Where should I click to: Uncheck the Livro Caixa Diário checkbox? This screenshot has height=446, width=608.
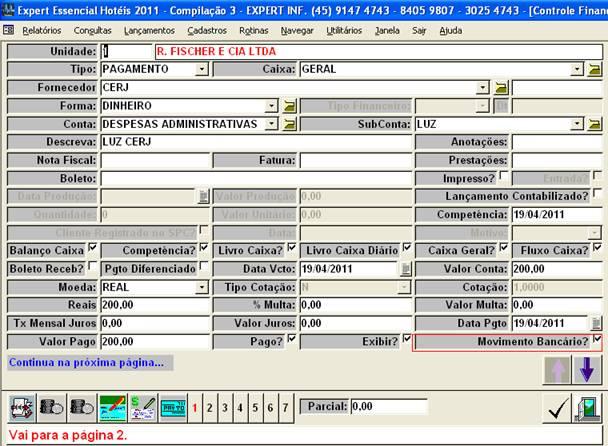[406, 249]
